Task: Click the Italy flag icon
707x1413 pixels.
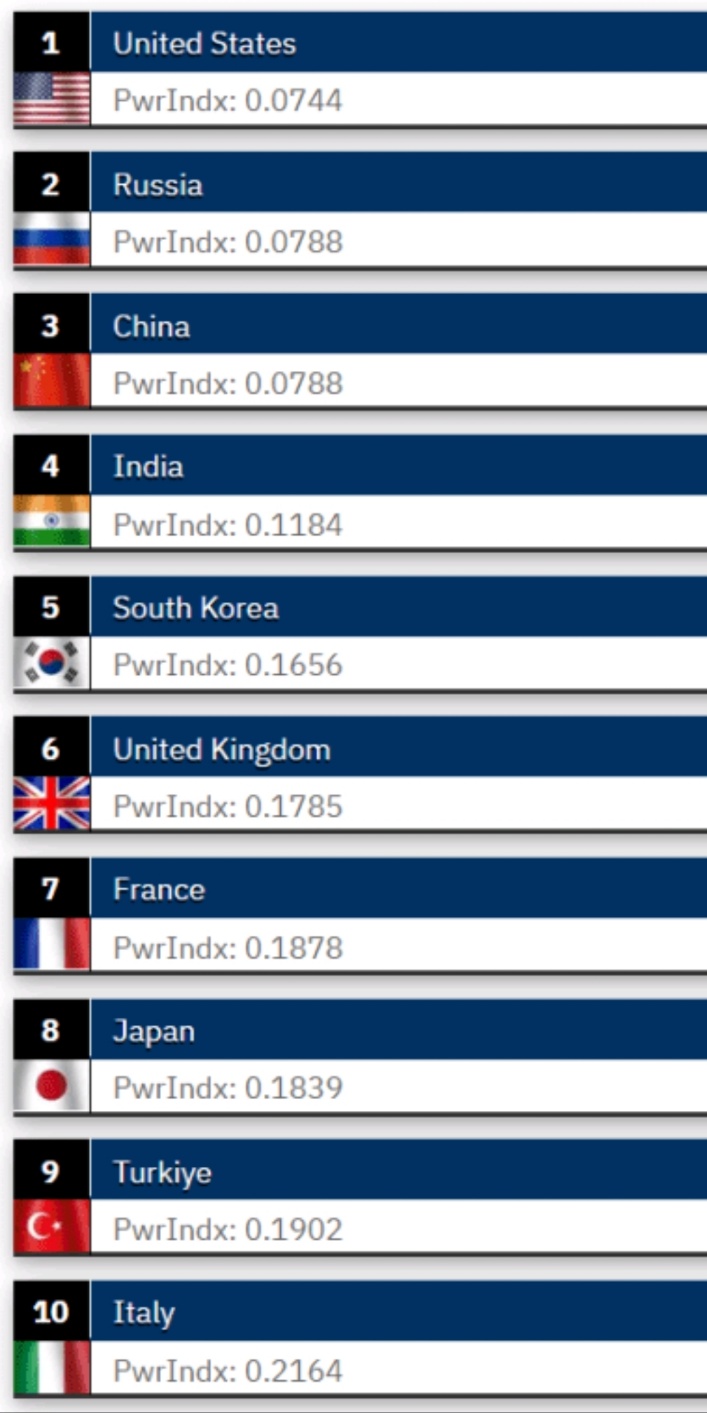Action: pyautogui.click(x=52, y=1369)
